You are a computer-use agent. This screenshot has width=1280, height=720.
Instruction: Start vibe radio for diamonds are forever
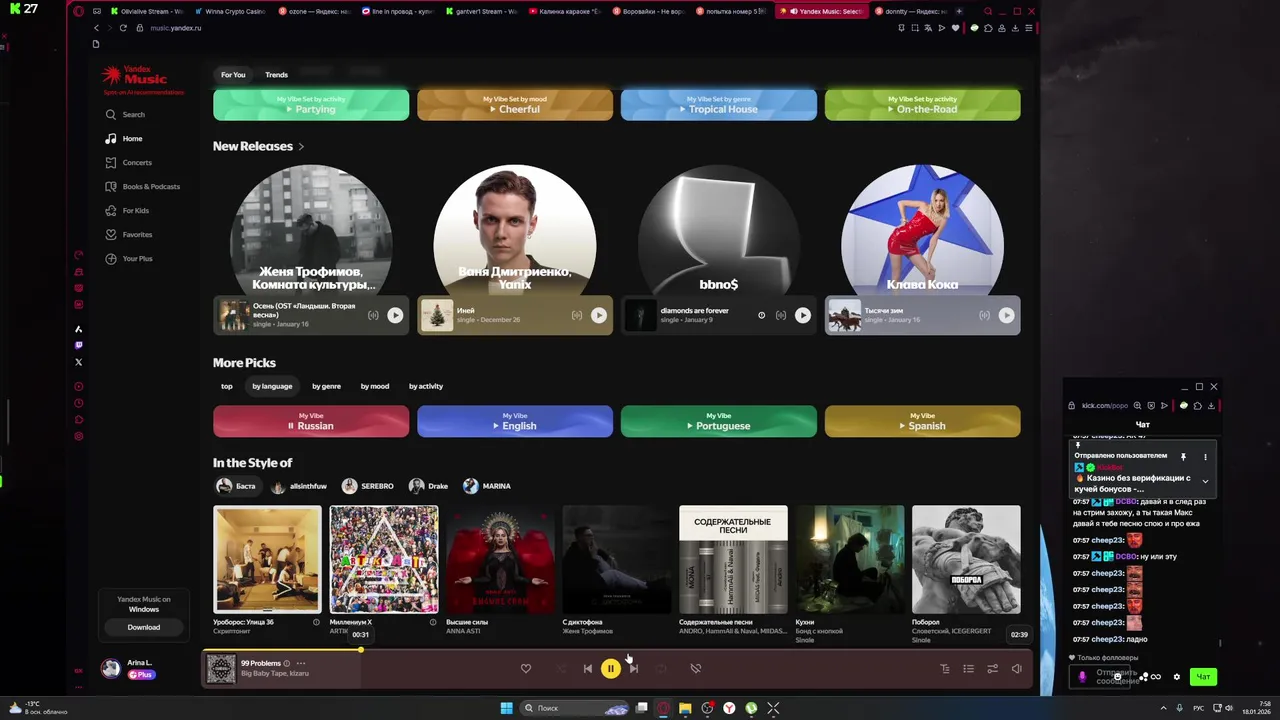[x=781, y=315]
